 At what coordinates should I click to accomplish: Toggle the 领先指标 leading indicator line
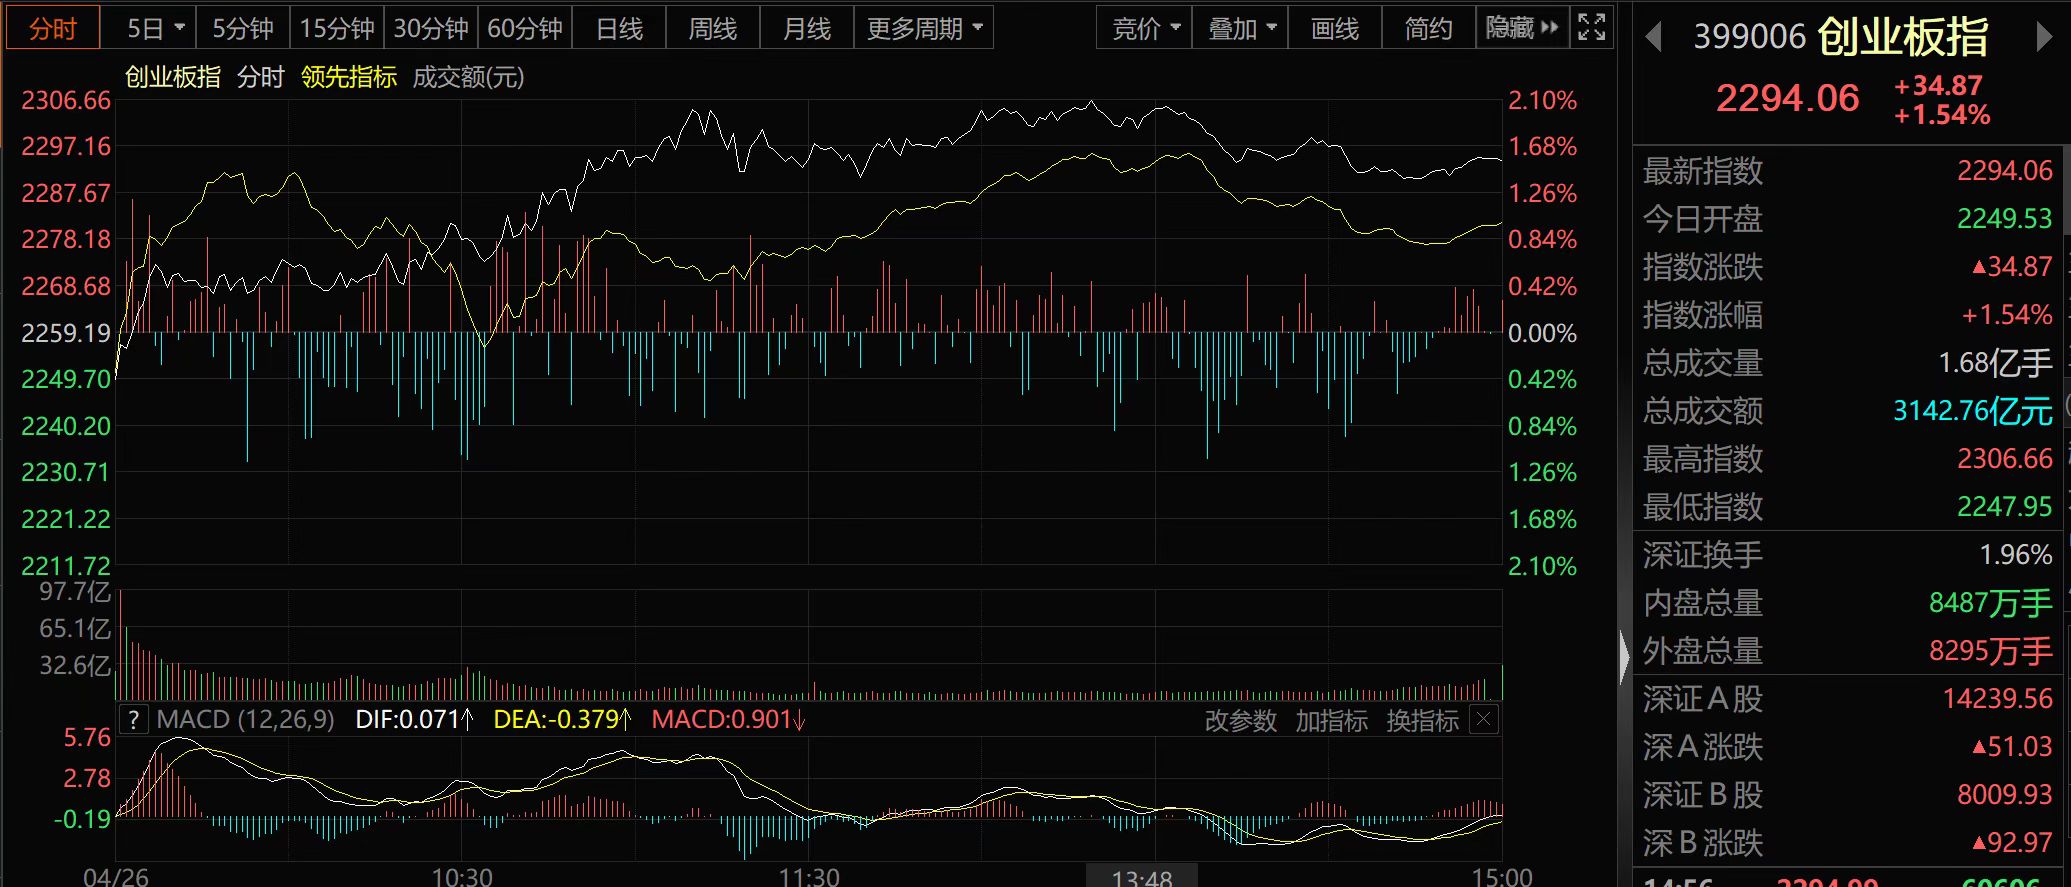click(x=349, y=77)
